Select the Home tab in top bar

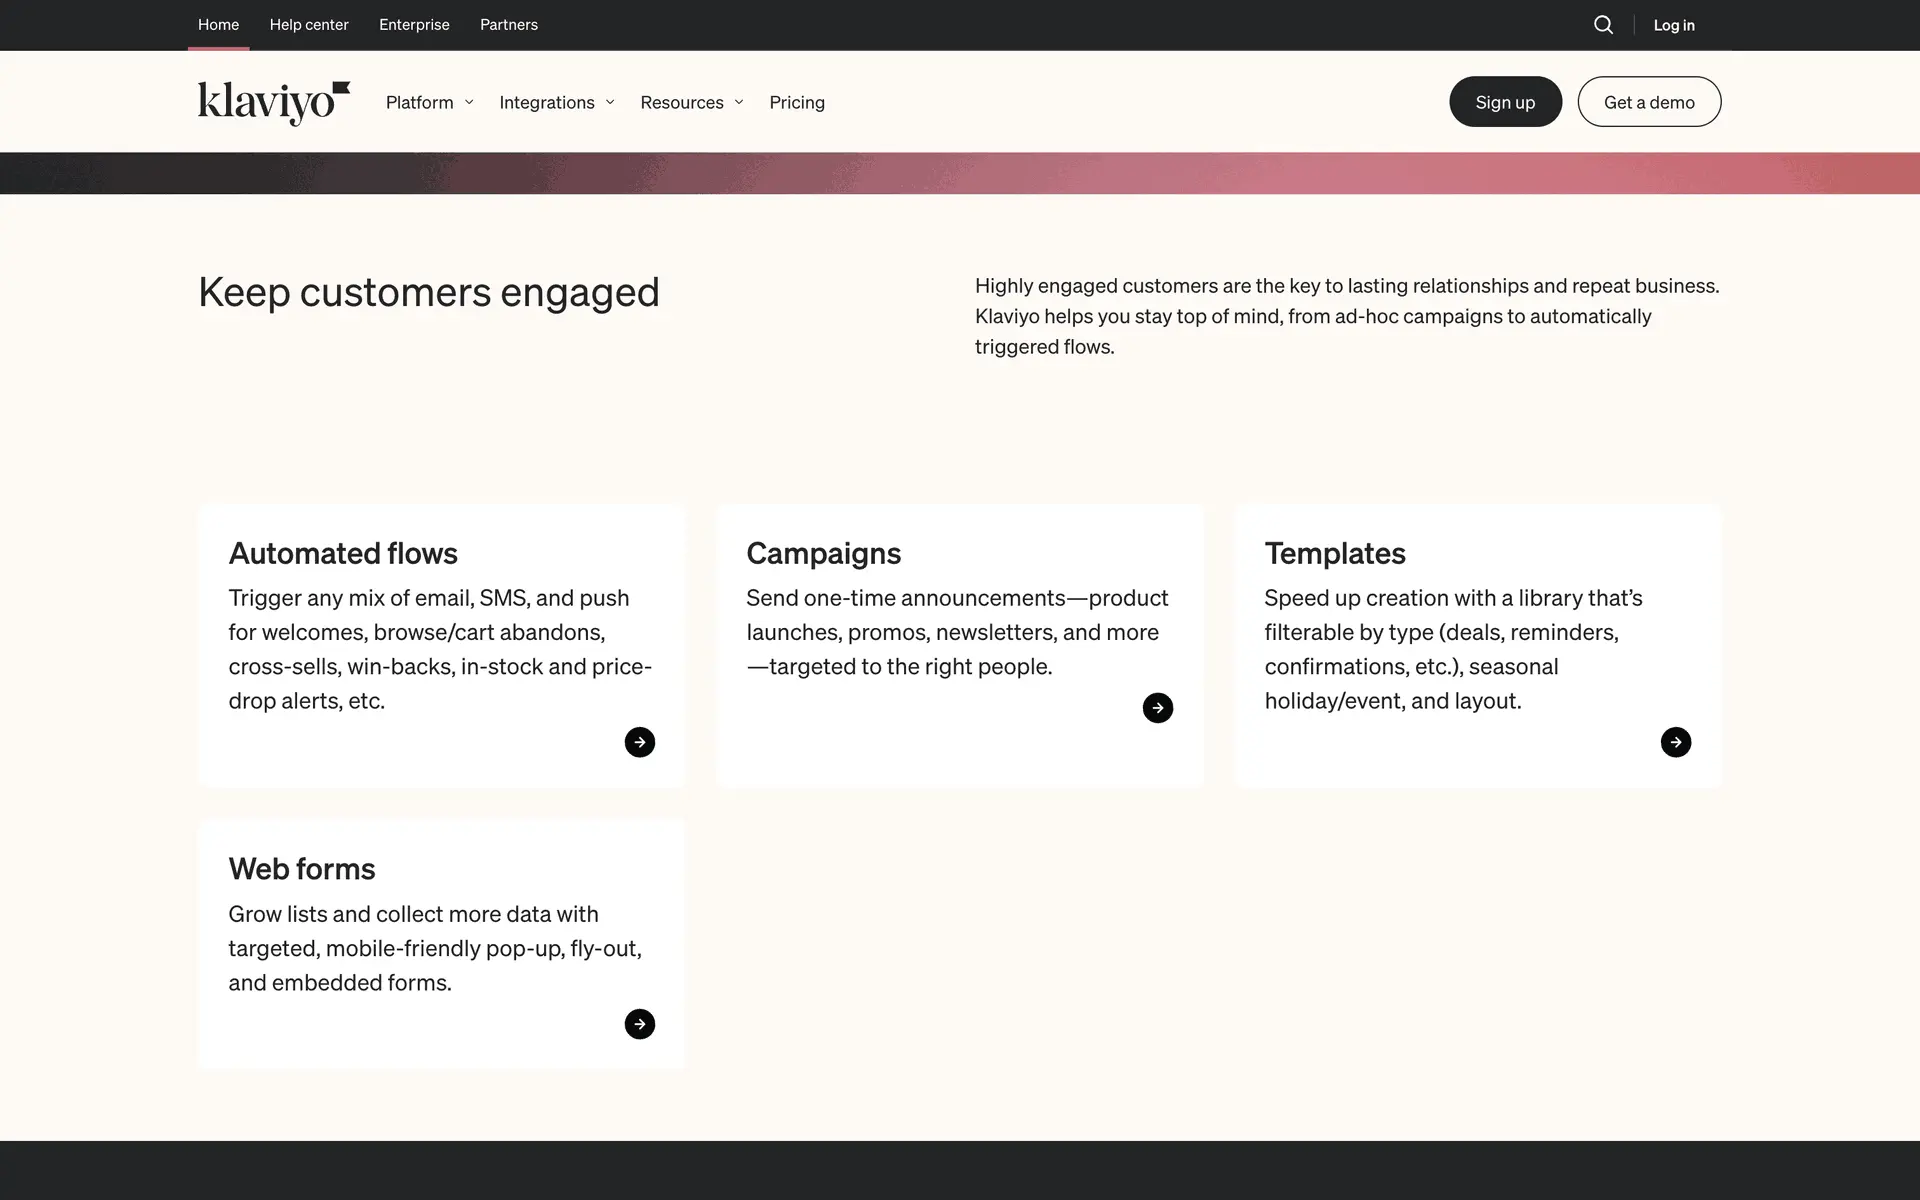(x=218, y=25)
